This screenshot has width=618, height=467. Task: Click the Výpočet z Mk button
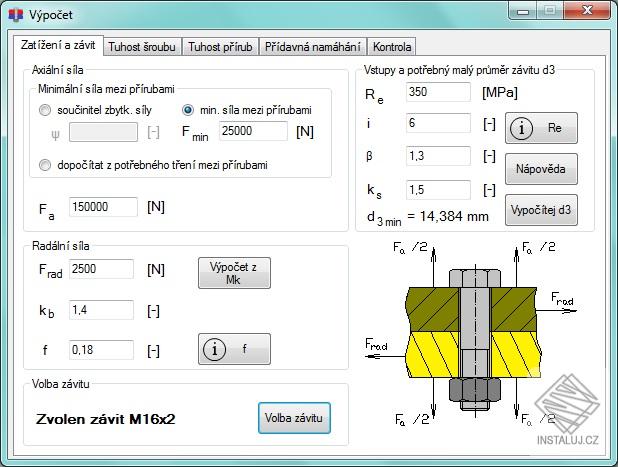[x=234, y=273]
